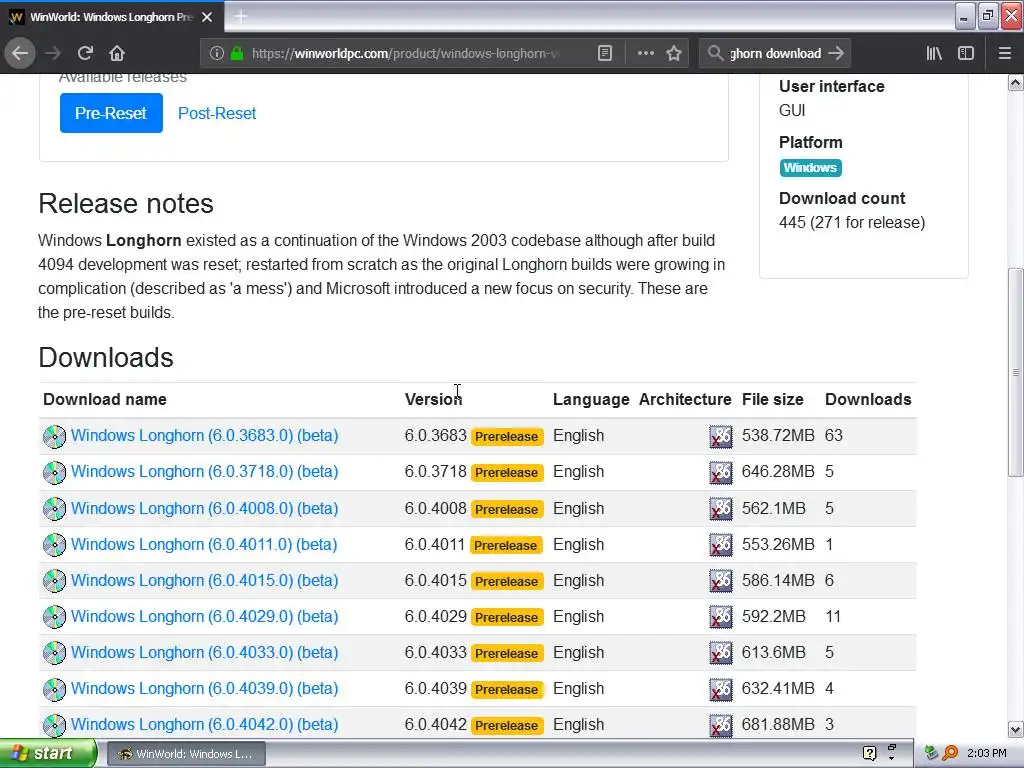
Task: Restore down the browser window
Action: [988, 16]
